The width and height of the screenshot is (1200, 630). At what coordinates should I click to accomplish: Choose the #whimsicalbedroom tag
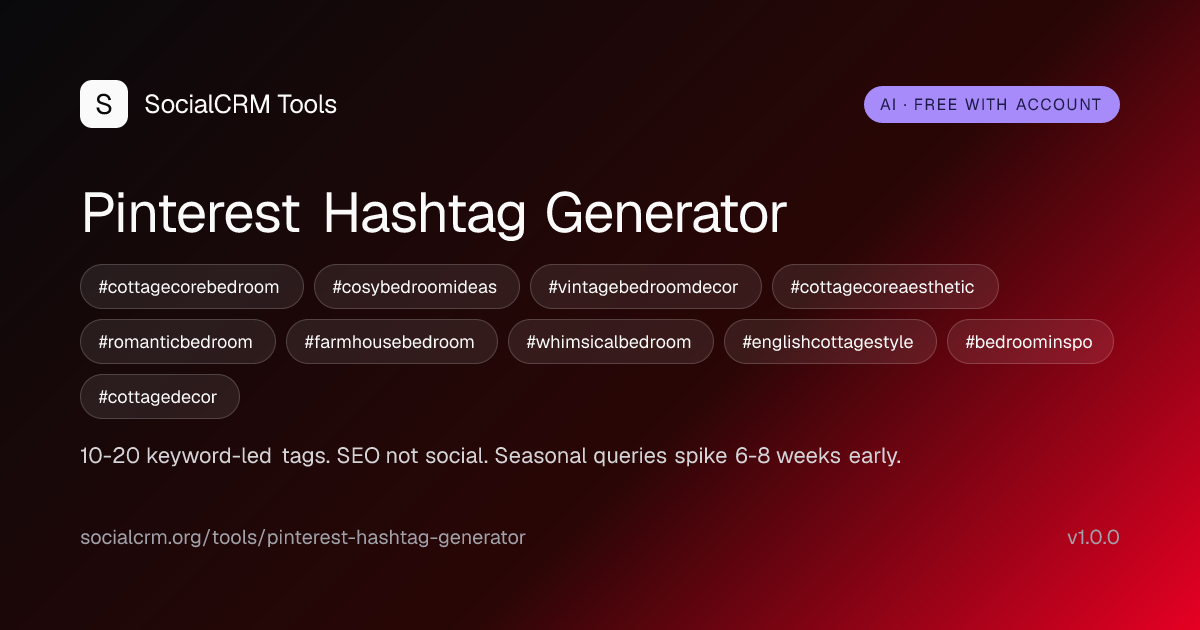click(x=611, y=342)
